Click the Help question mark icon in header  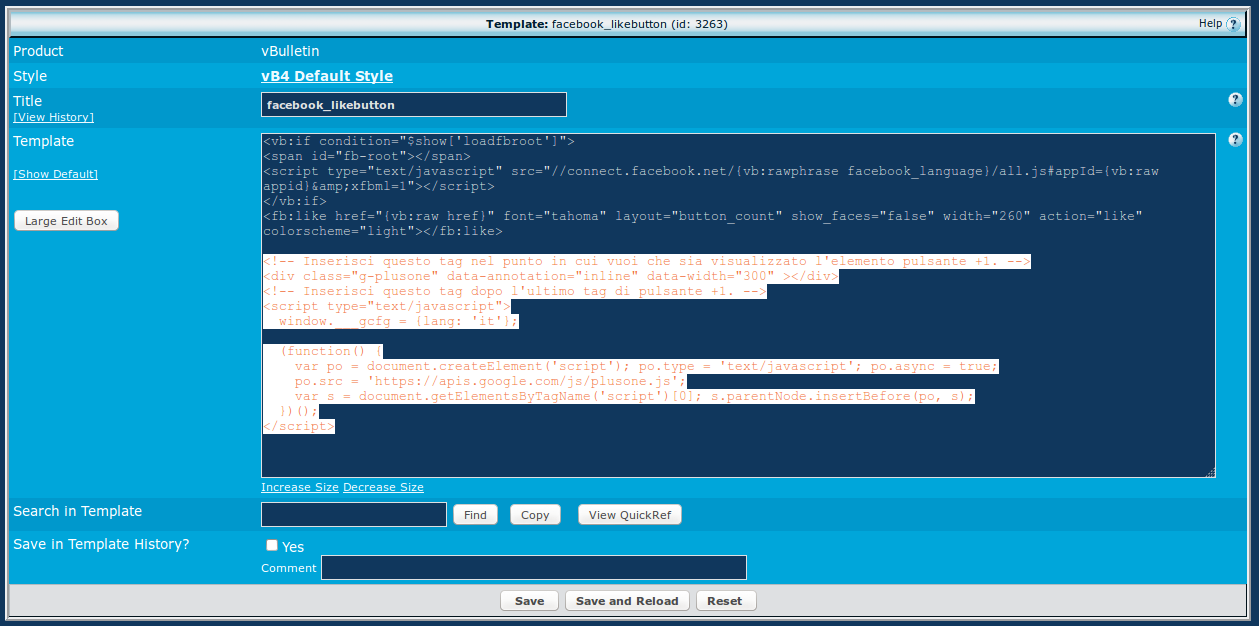pyautogui.click(x=1232, y=24)
